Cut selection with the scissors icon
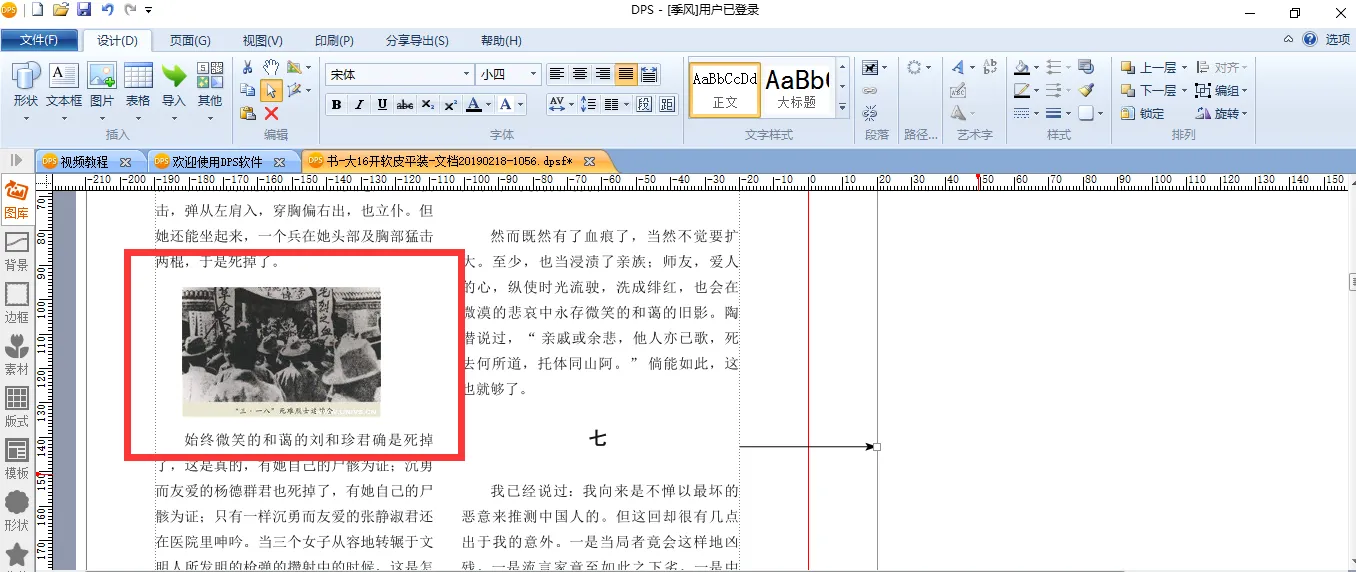Image resolution: width=1356 pixels, height=572 pixels. (x=248, y=67)
